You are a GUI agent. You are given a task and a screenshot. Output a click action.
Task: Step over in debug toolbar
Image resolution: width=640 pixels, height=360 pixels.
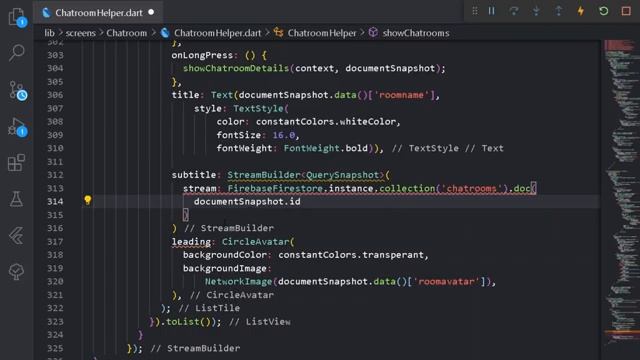(x=514, y=11)
